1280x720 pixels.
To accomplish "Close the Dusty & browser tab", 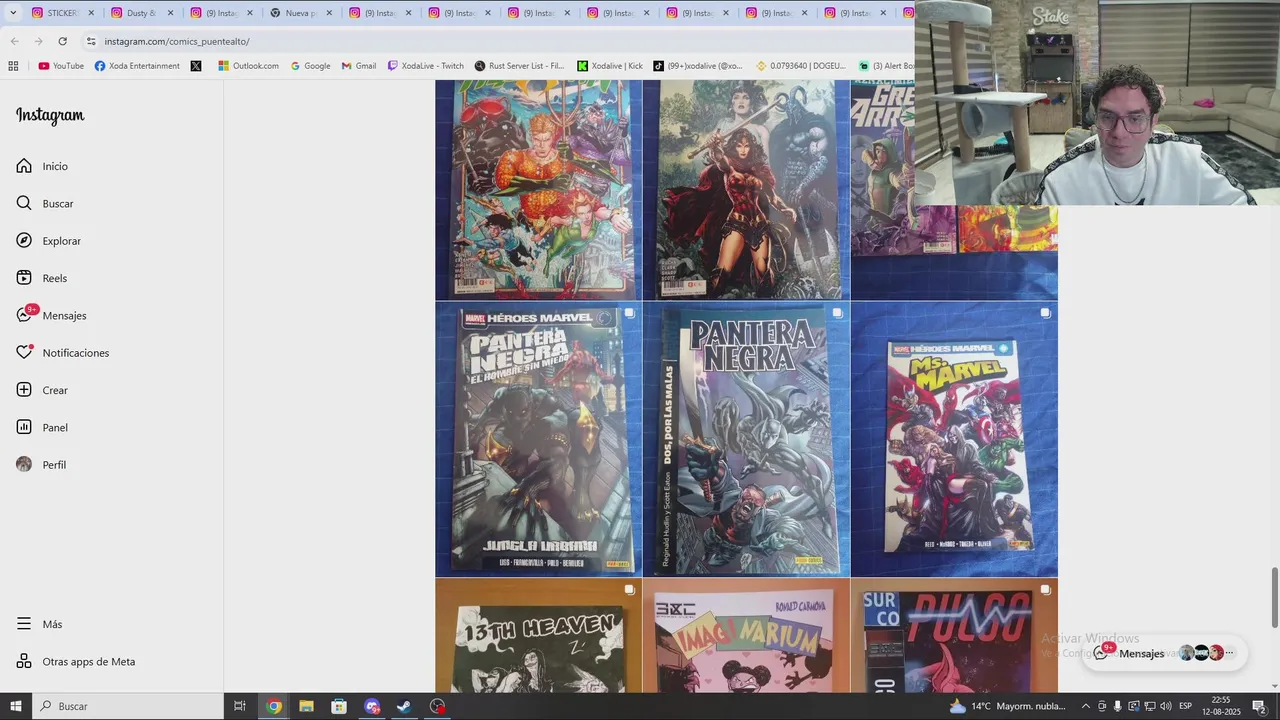I will click(x=170, y=13).
